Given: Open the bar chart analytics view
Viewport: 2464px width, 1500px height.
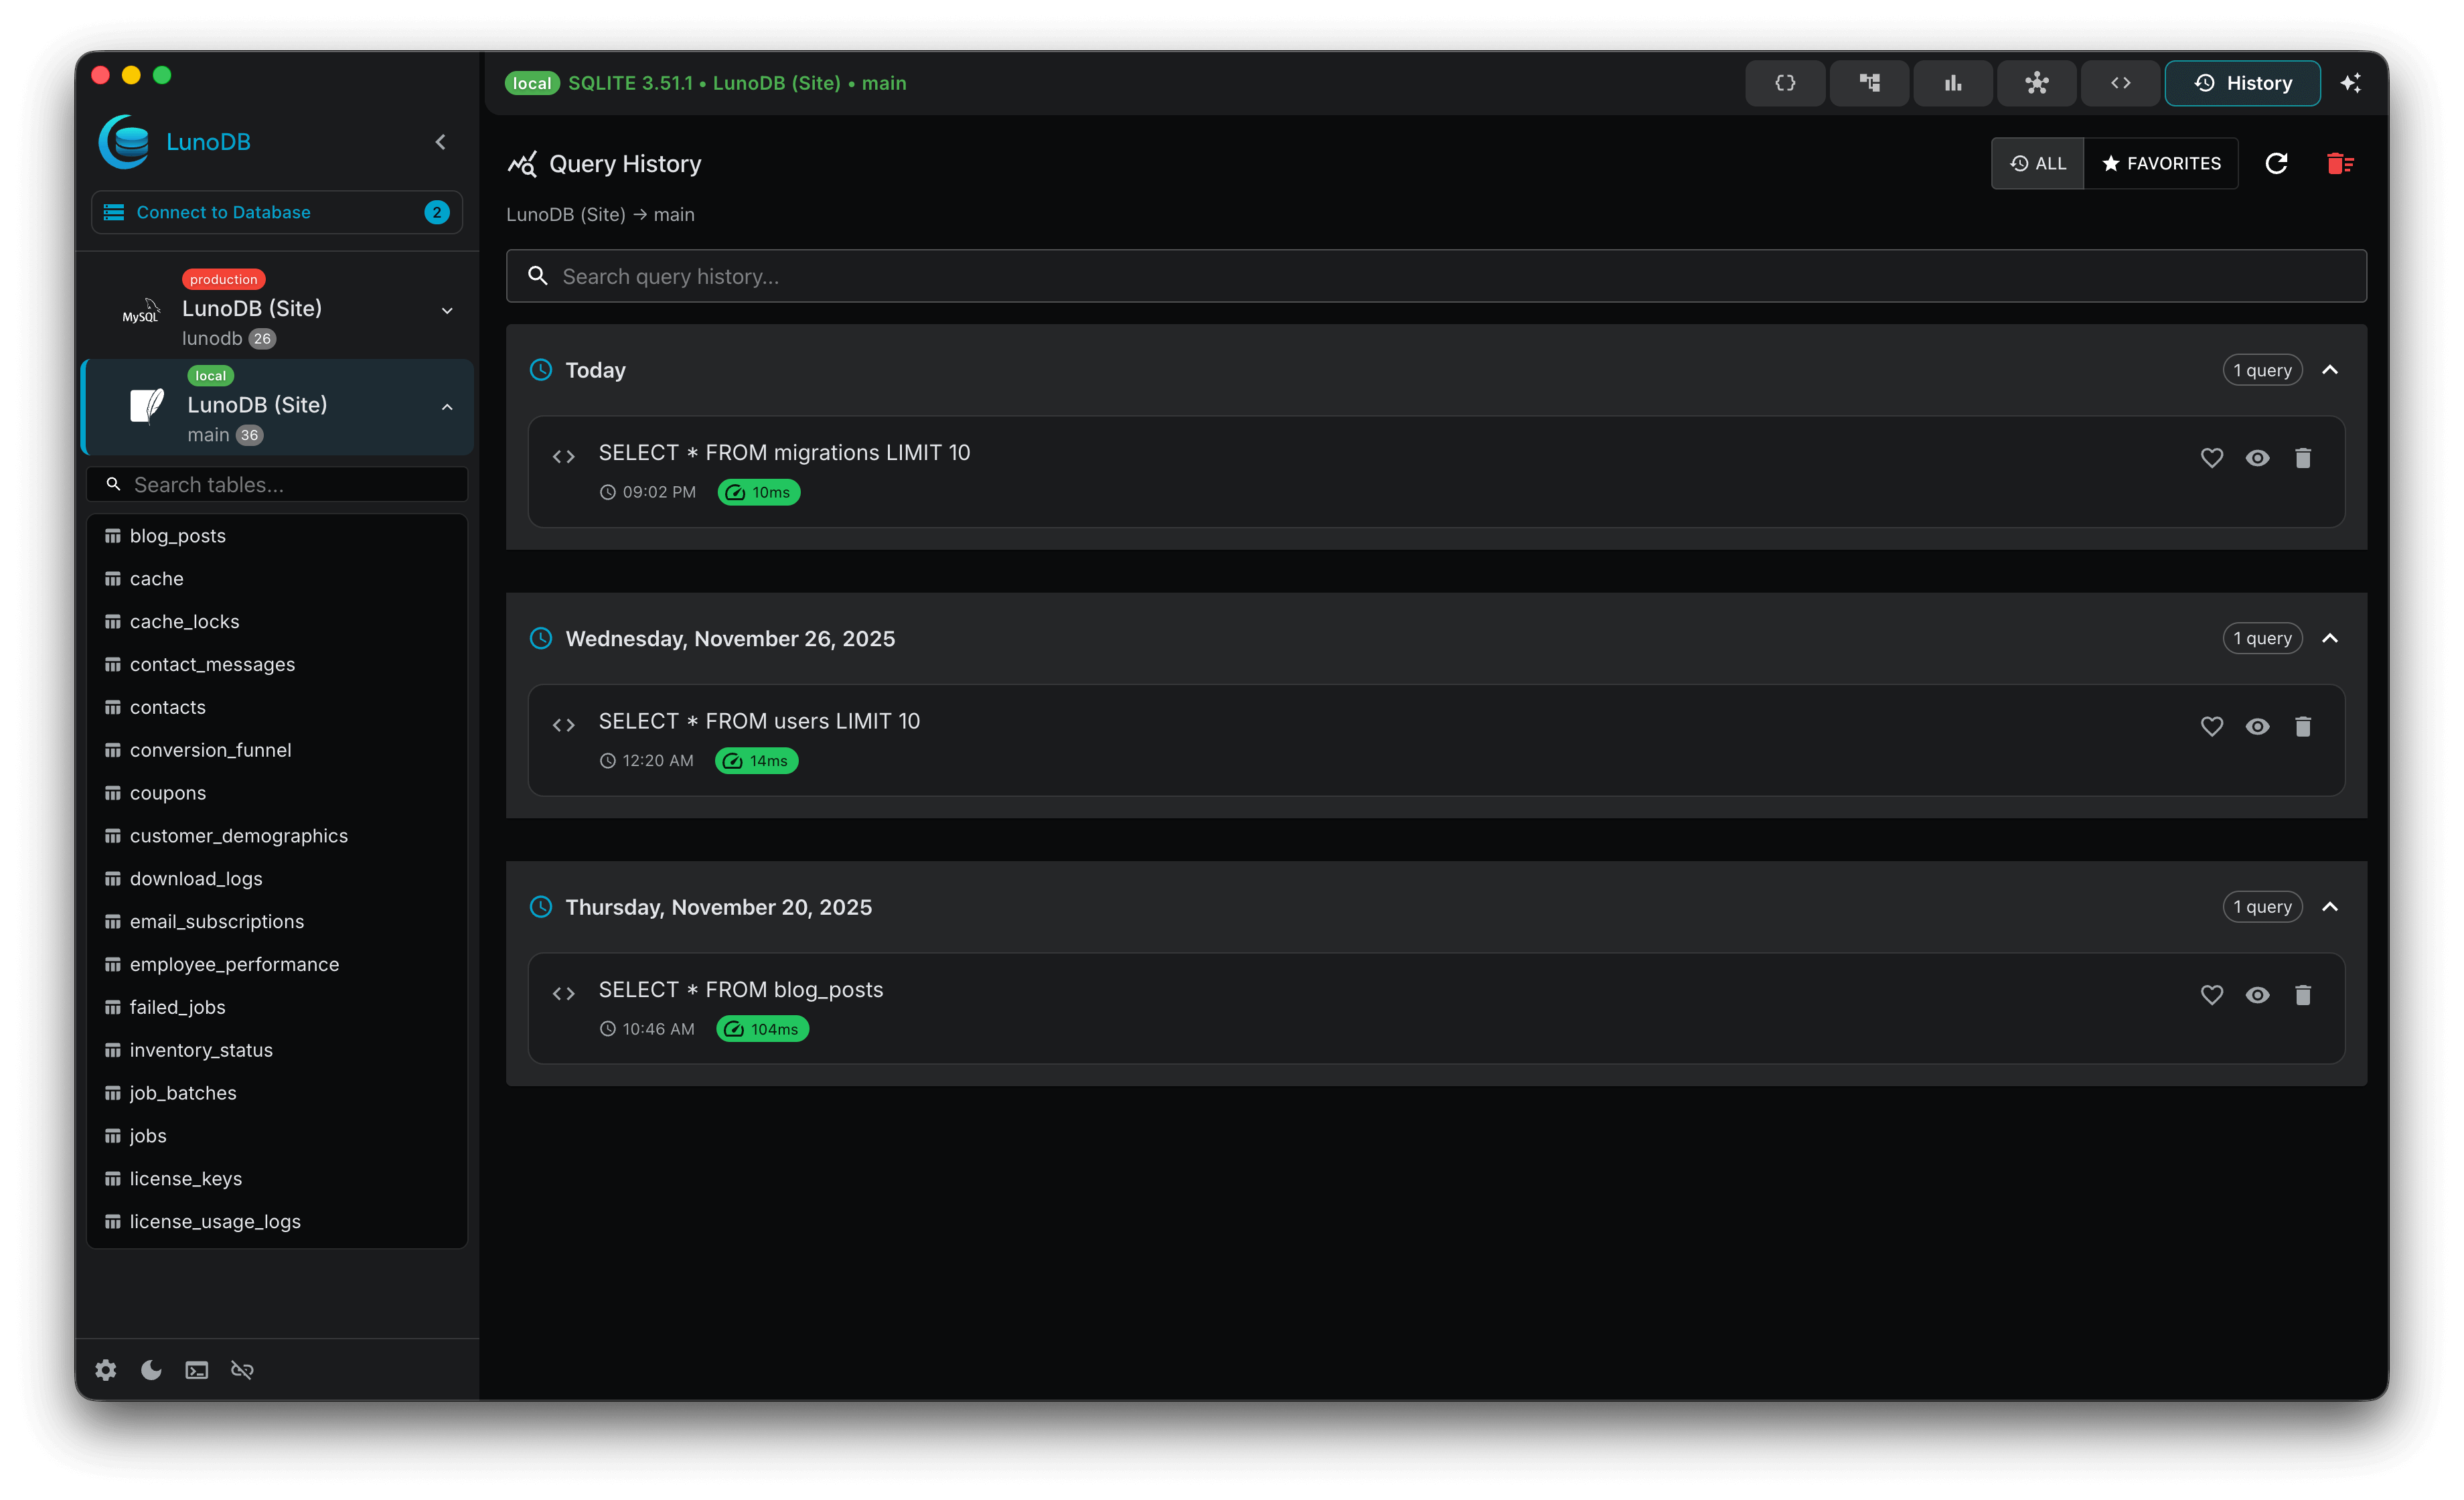Looking at the screenshot, I should (1952, 83).
